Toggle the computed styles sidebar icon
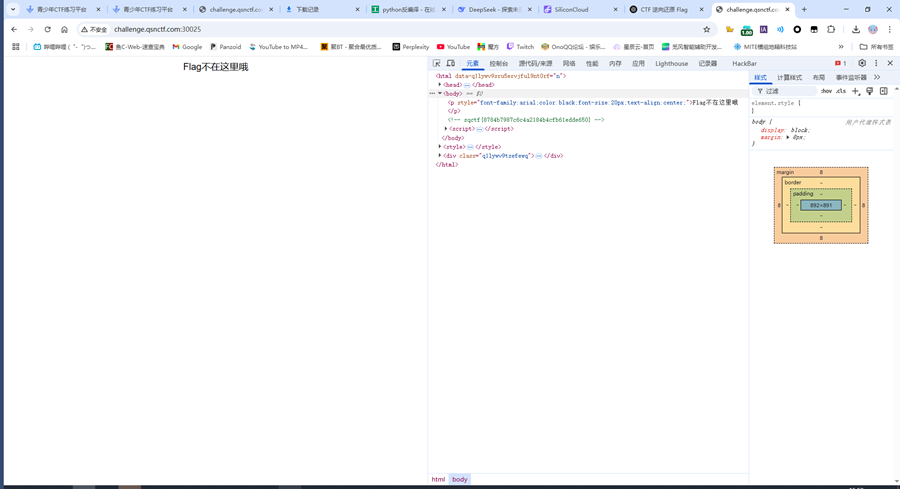This screenshot has width=900, height=489. [x=884, y=91]
